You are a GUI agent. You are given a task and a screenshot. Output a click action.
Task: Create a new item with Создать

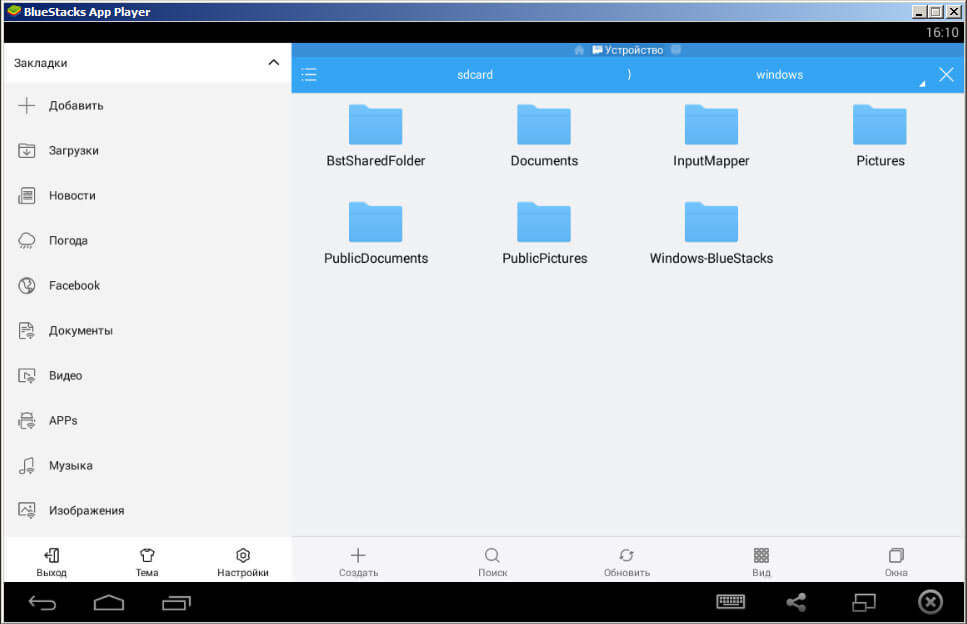(358, 562)
